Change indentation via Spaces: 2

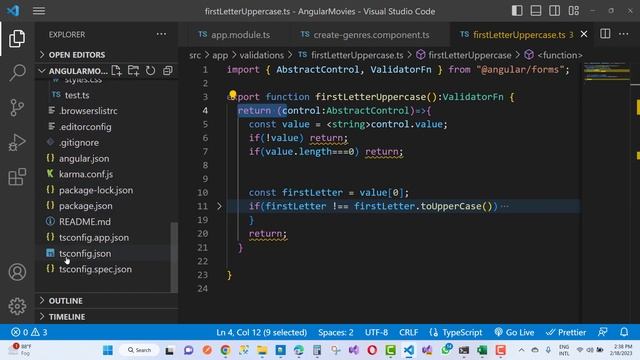click(x=336, y=332)
